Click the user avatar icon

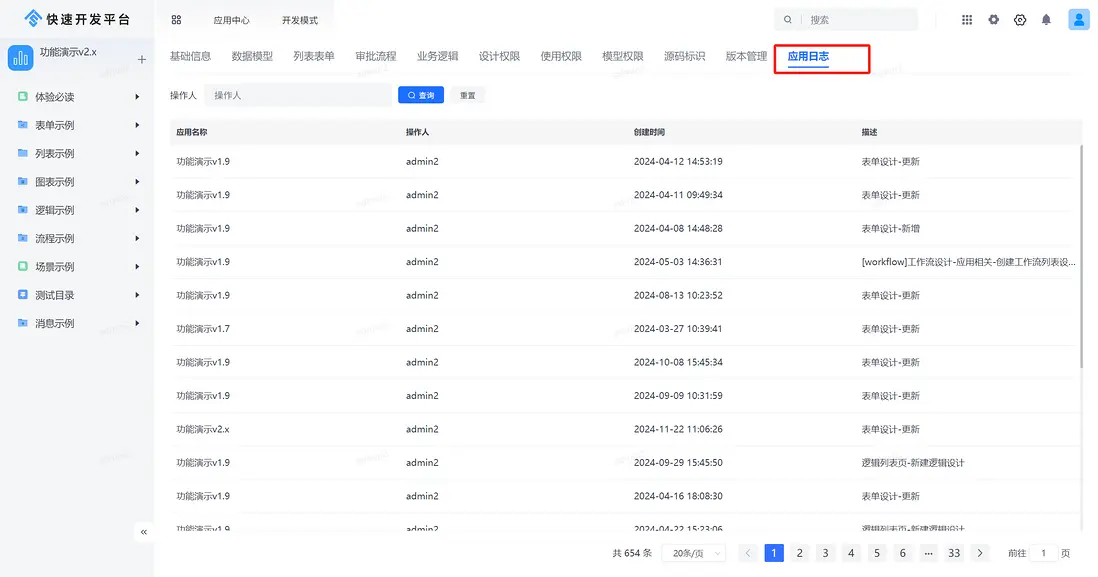(1078, 20)
